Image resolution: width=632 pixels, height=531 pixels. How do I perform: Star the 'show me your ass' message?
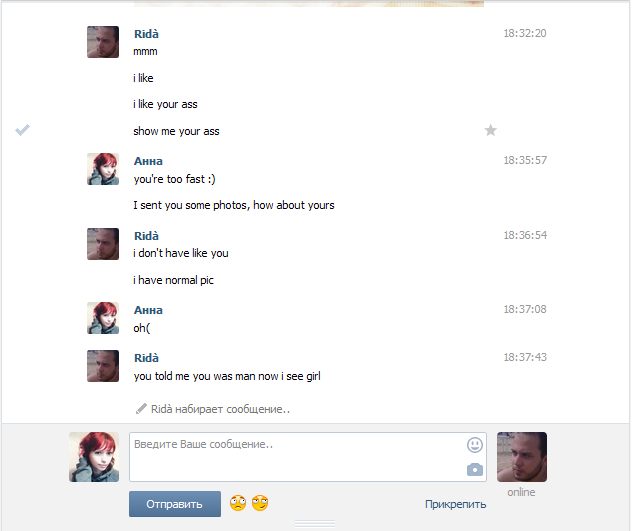click(490, 130)
